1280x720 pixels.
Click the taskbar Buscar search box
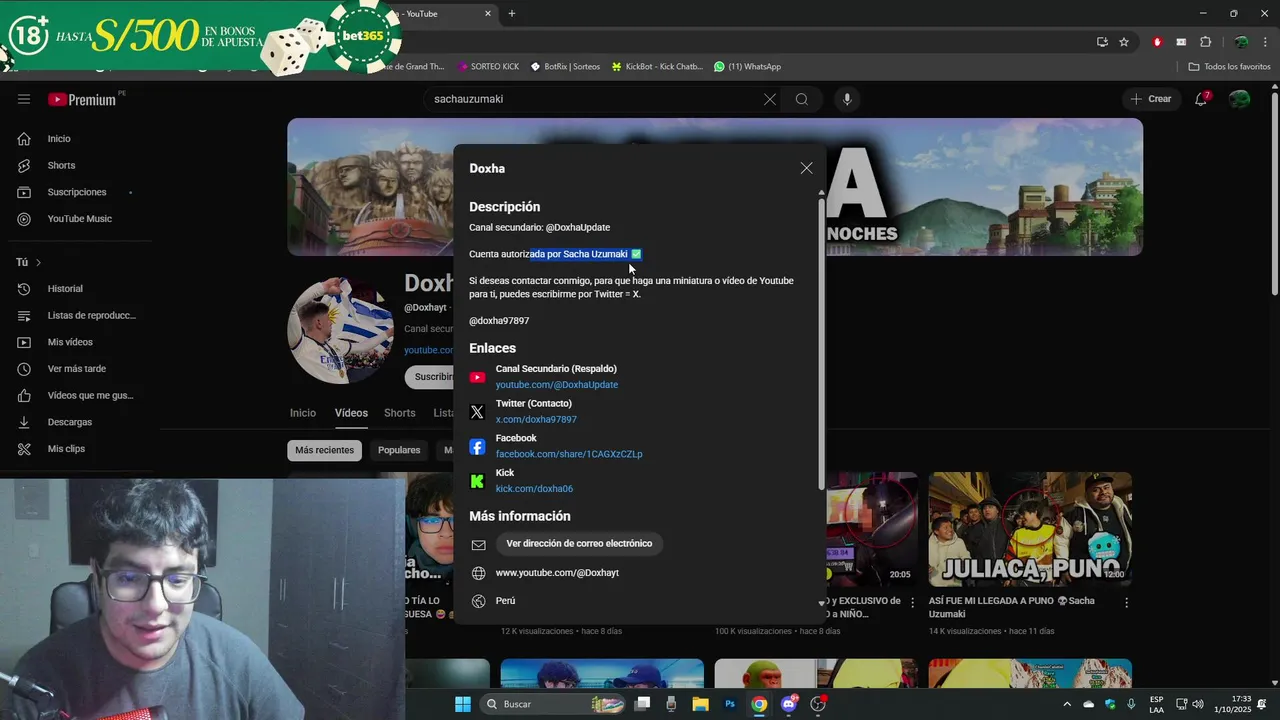pyautogui.click(x=552, y=704)
